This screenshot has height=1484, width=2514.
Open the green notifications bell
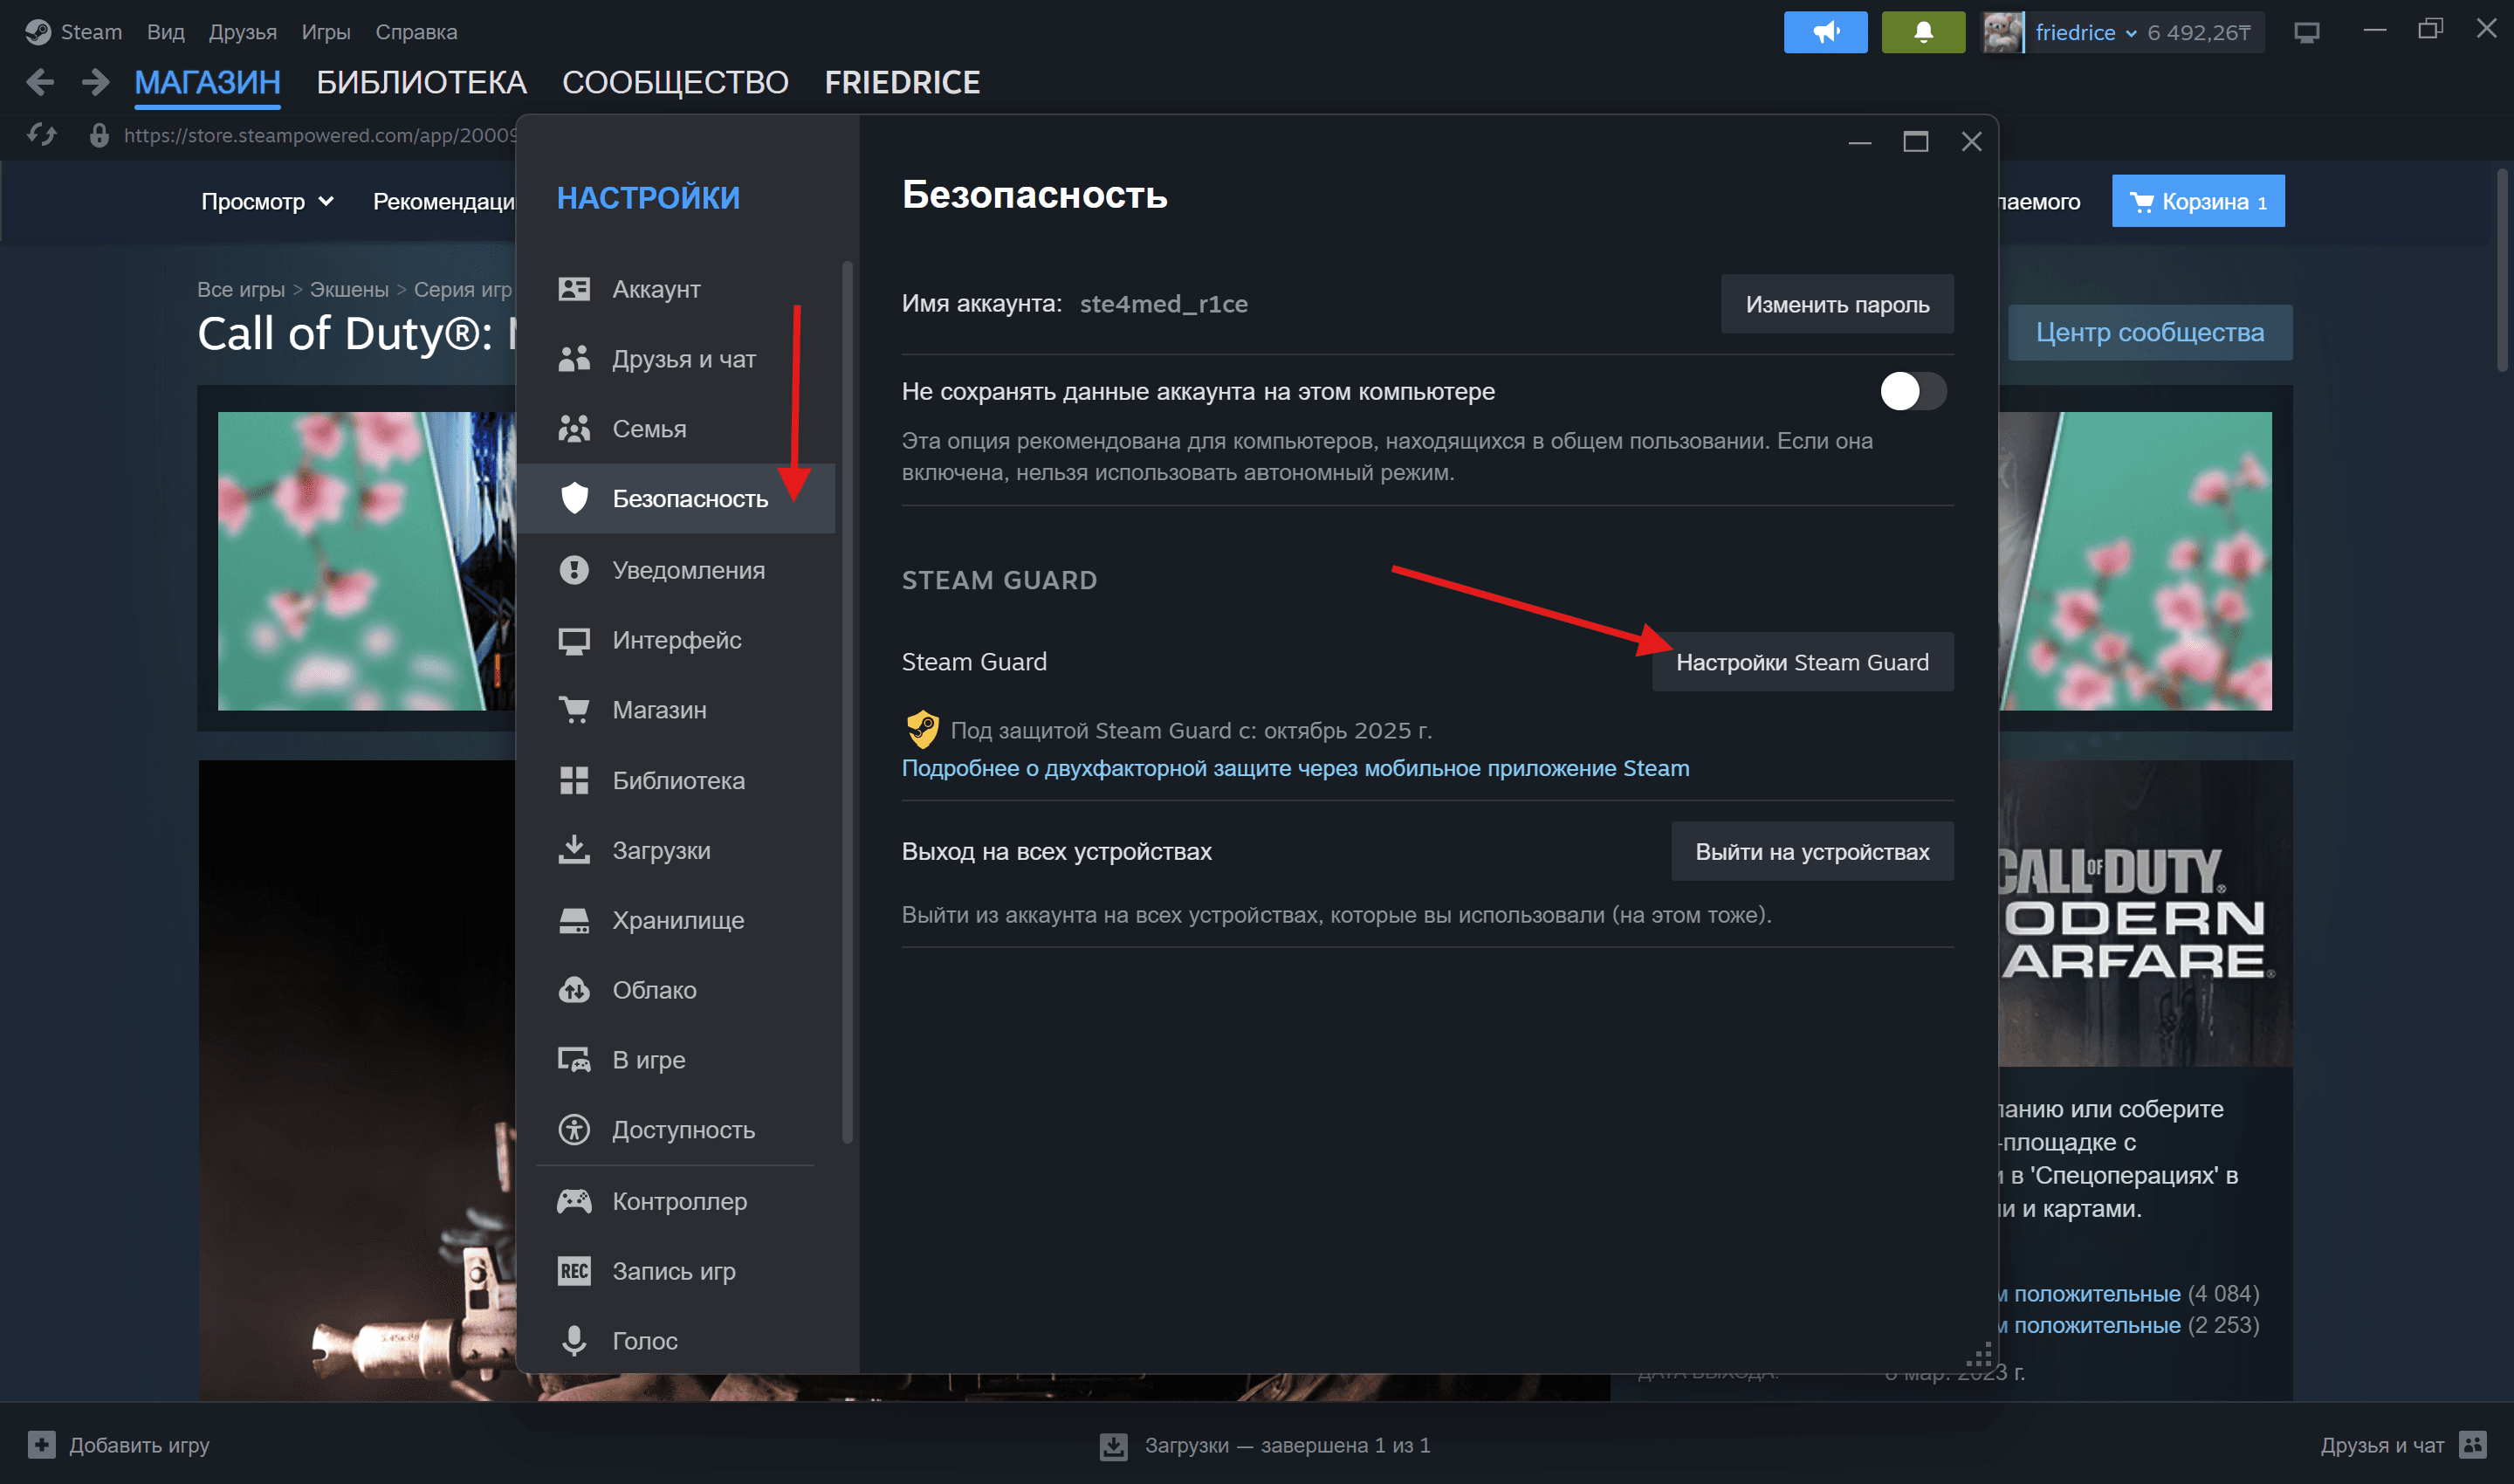1923,32
